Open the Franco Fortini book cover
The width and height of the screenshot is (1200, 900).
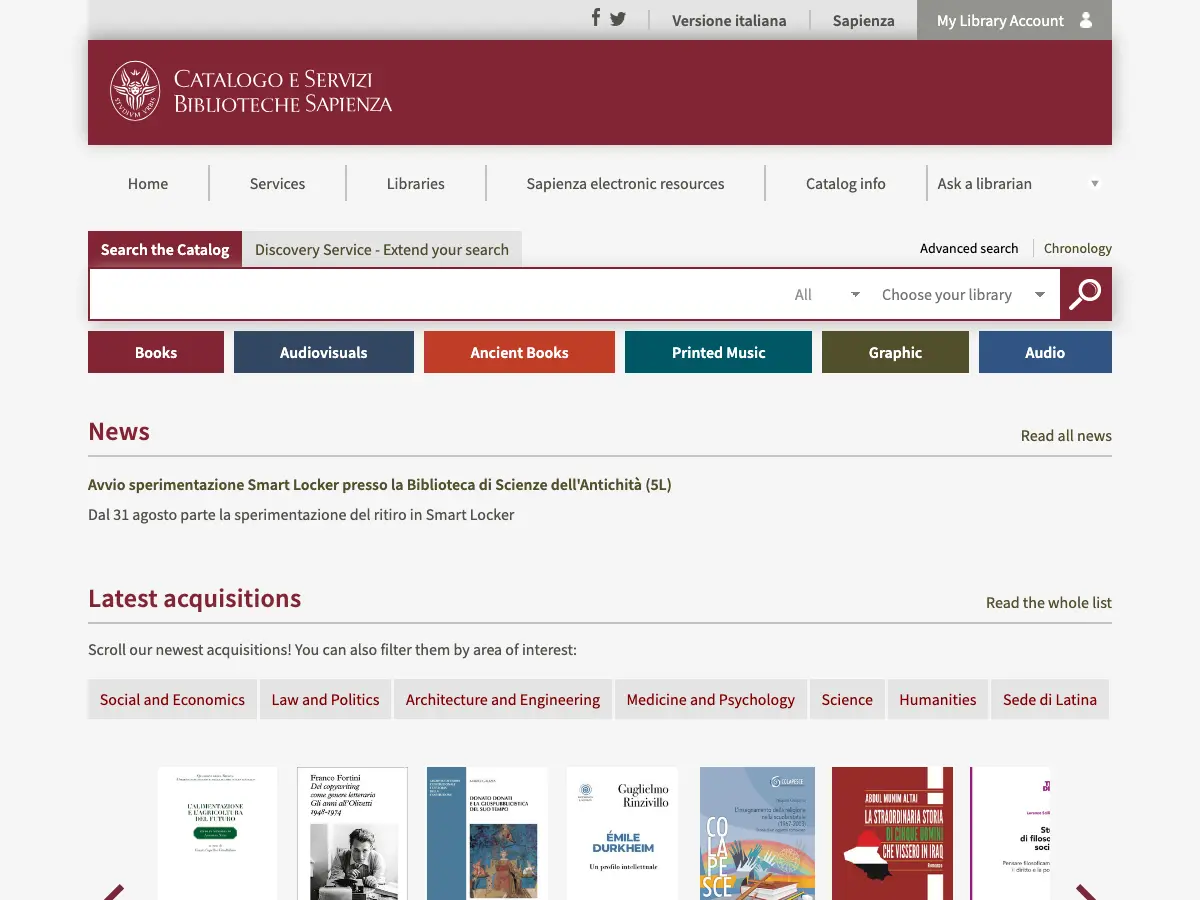point(352,833)
